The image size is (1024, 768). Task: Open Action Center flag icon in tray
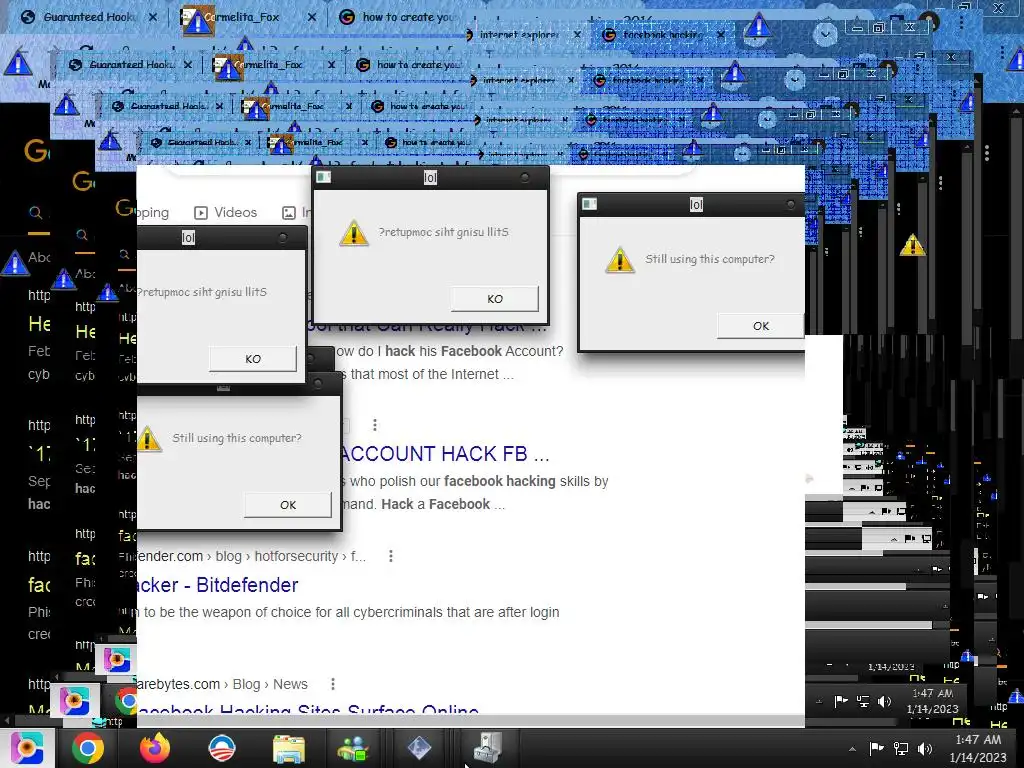click(877, 748)
